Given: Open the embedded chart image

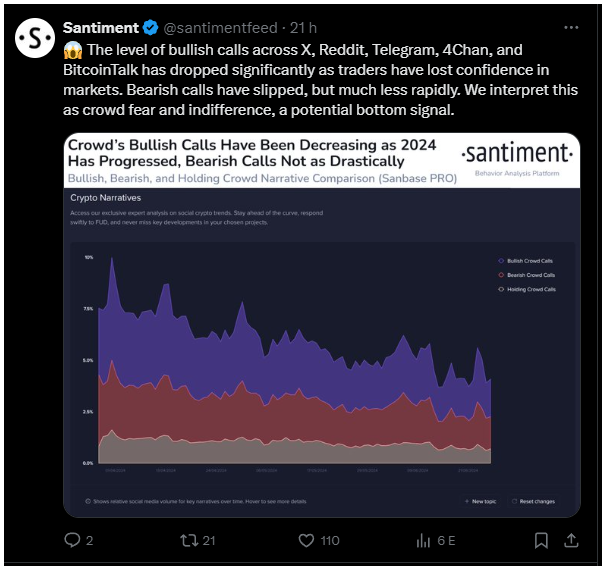Looking at the screenshot, I should click(322, 325).
